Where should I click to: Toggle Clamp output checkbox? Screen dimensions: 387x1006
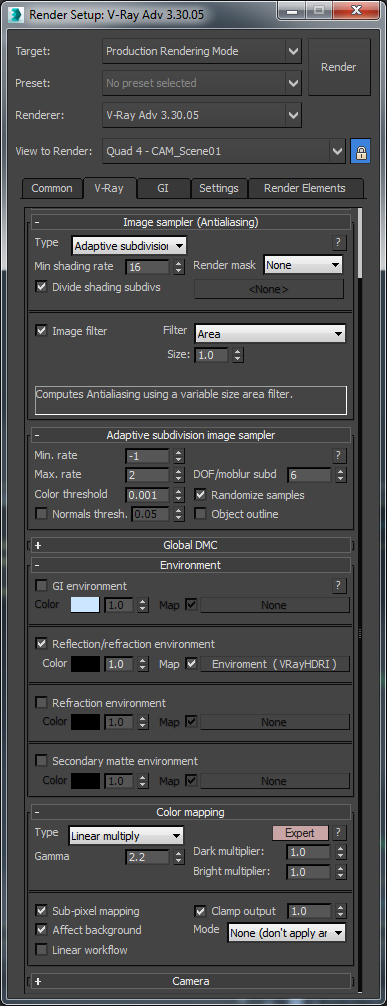click(200, 910)
